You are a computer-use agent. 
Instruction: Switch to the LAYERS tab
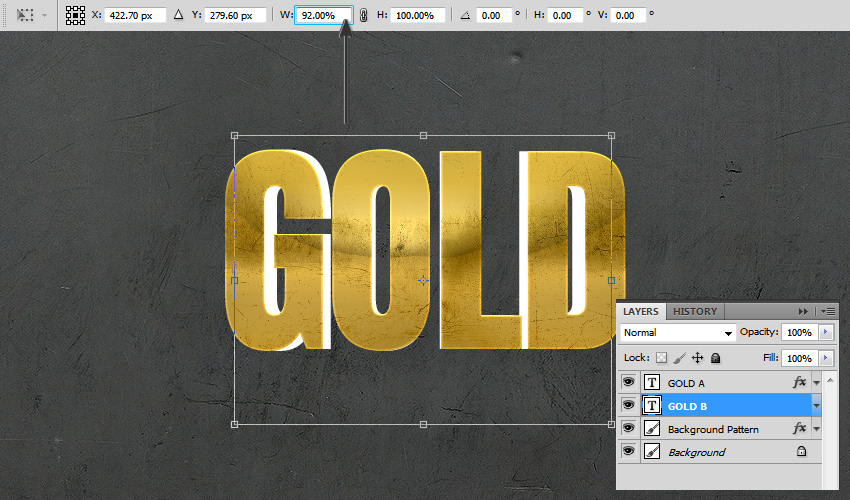click(x=641, y=311)
